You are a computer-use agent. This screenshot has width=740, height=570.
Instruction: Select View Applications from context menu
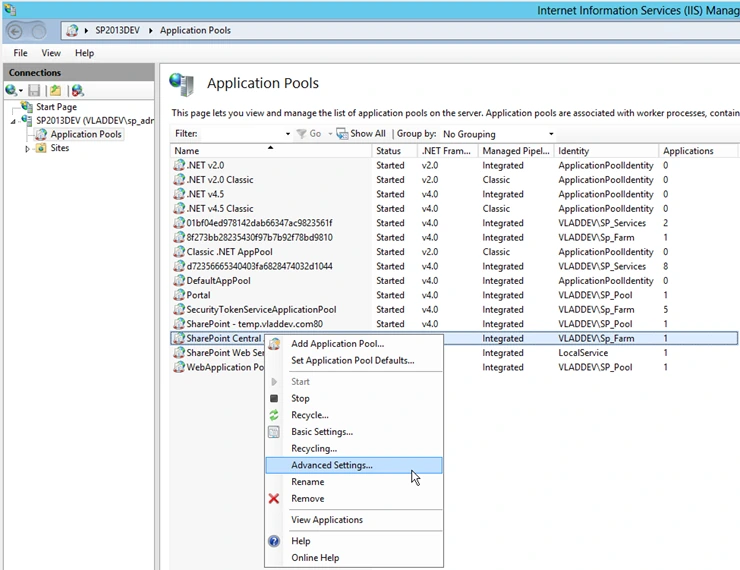pos(353,520)
